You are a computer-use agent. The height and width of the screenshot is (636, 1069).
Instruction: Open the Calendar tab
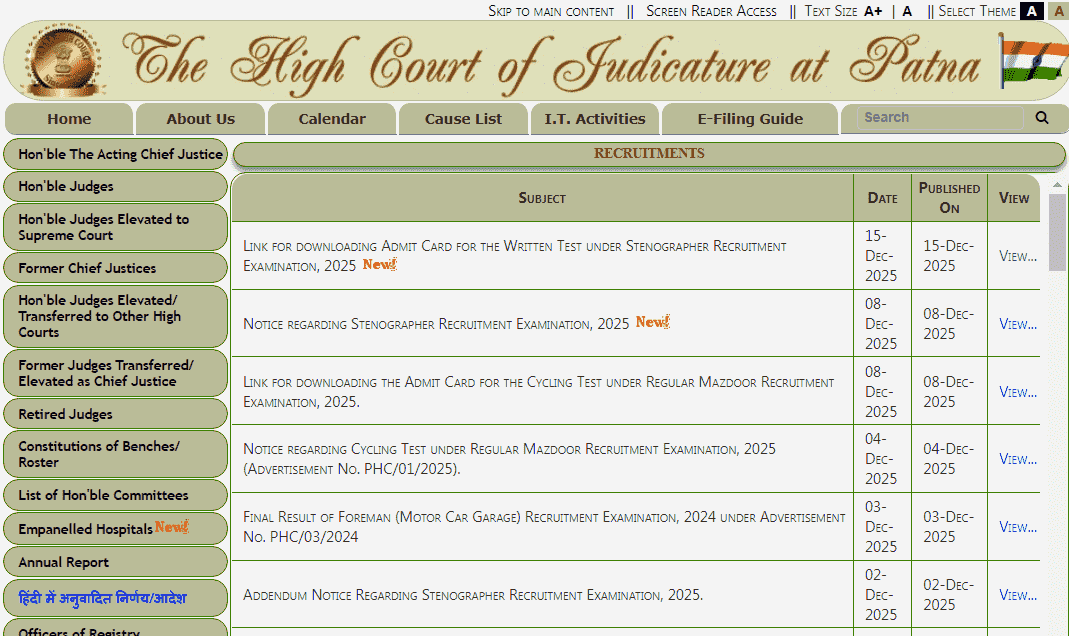[x=331, y=118]
